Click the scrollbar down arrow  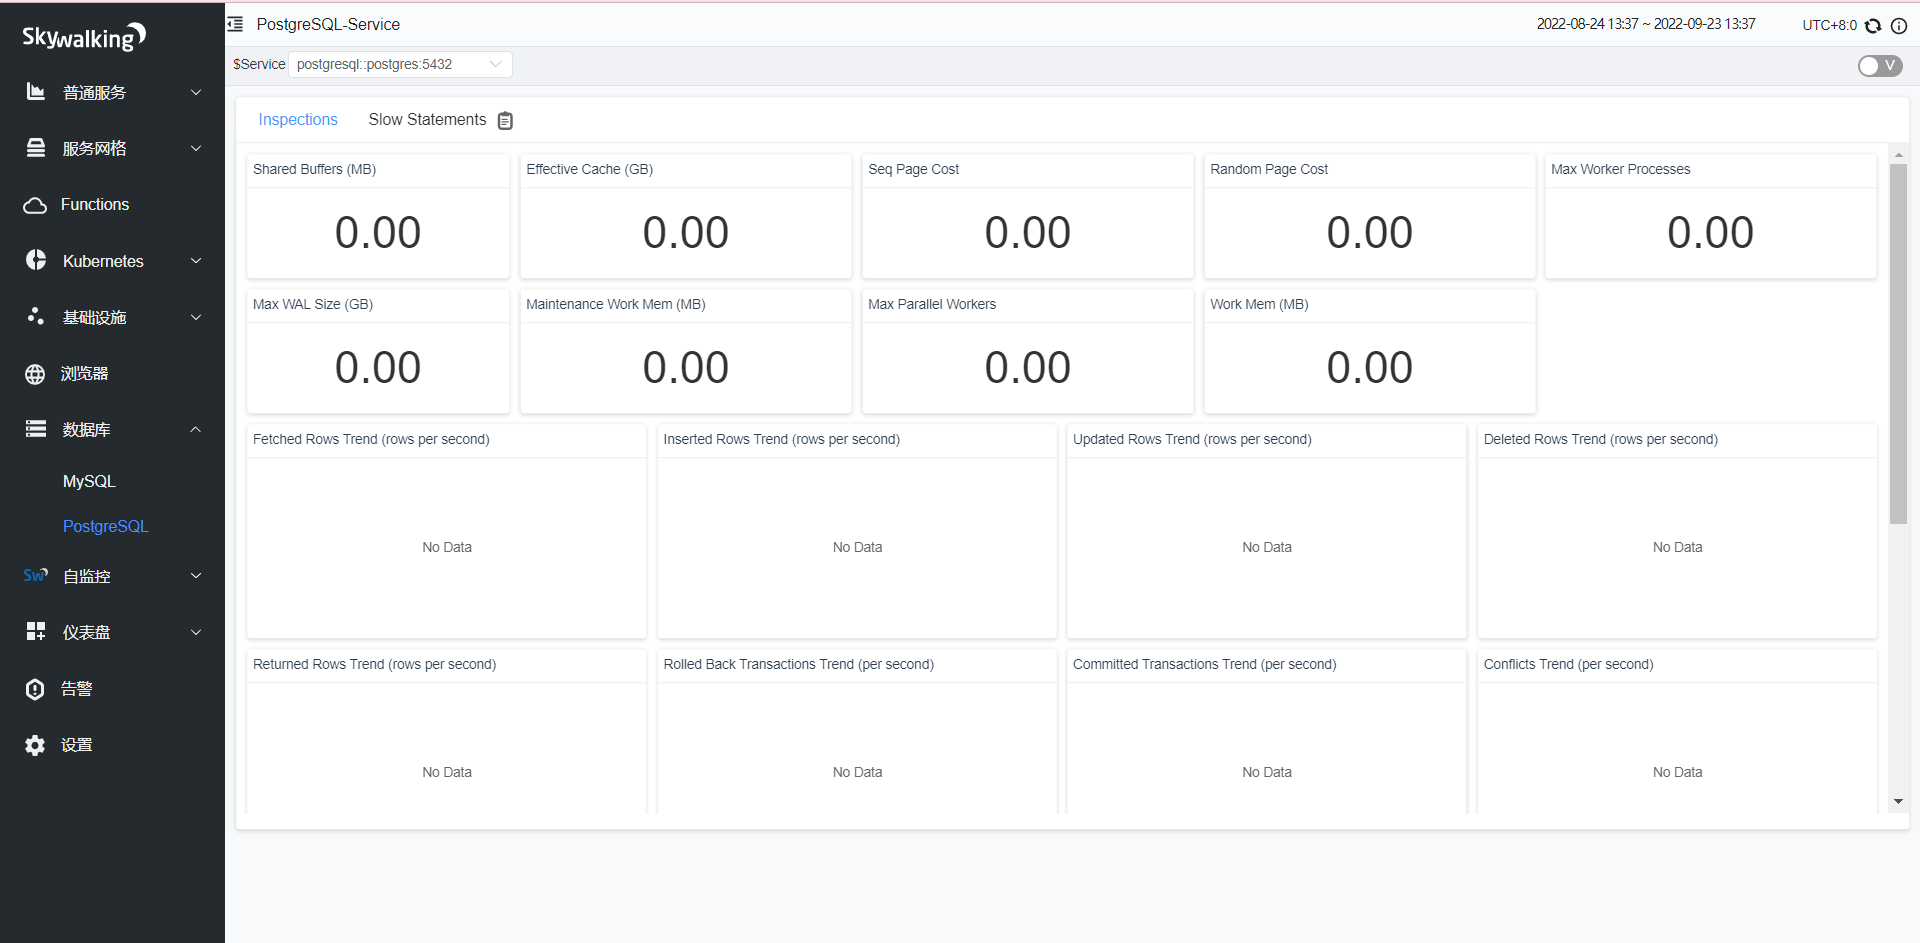(x=1898, y=802)
